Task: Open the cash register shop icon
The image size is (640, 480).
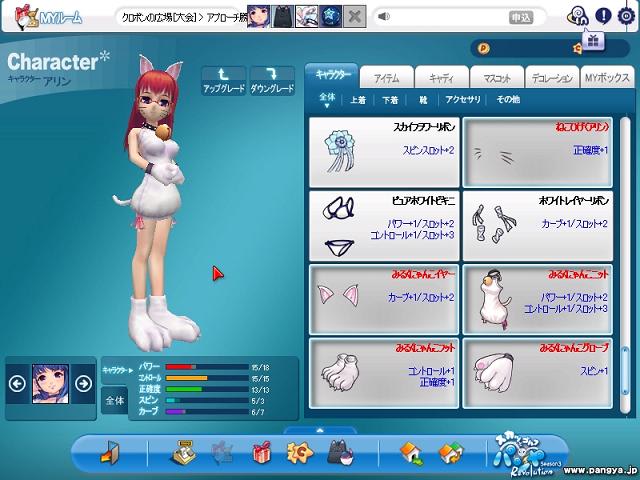Action: (x=183, y=452)
